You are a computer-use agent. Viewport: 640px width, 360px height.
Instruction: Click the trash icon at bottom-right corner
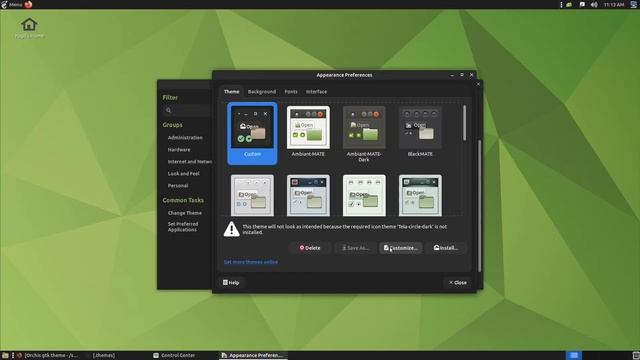click(x=636, y=356)
